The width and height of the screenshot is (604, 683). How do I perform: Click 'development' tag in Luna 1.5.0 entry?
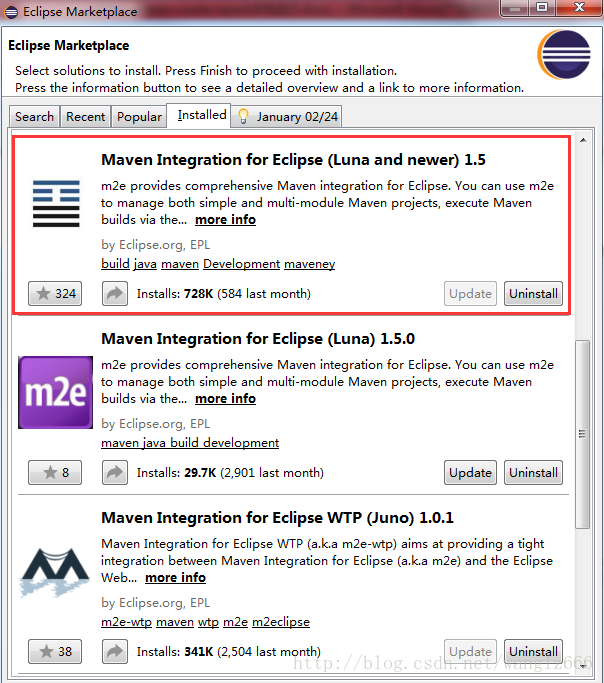coord(241,443)
